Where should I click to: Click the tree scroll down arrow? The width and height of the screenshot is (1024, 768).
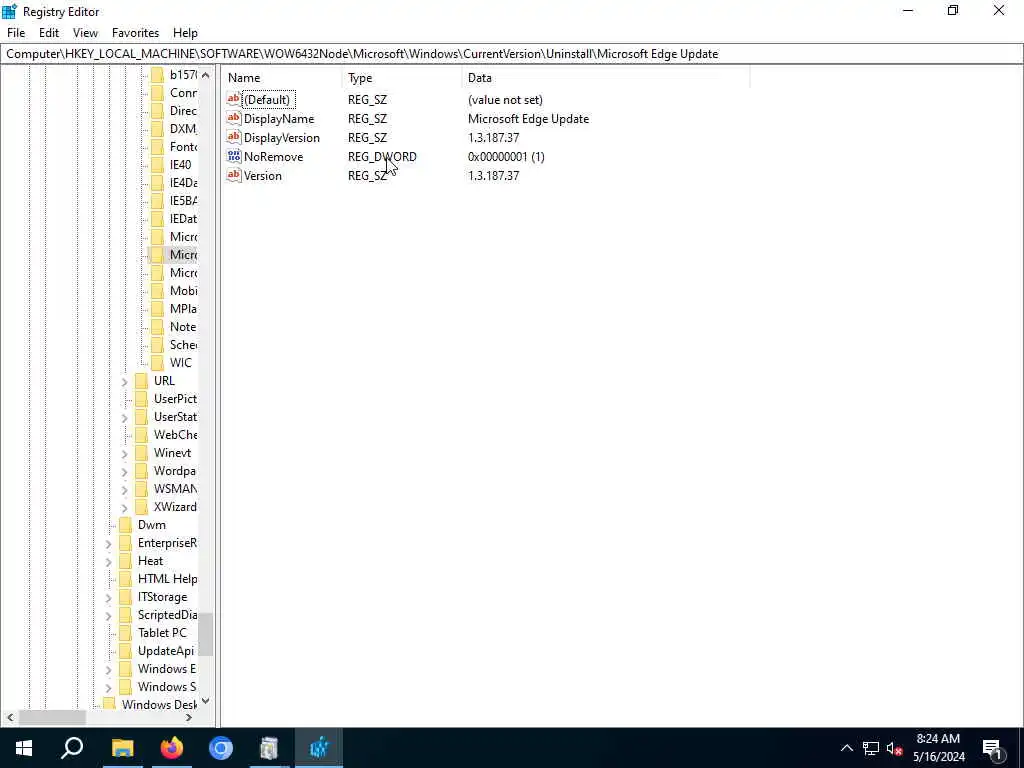click(x=206, y=701)
